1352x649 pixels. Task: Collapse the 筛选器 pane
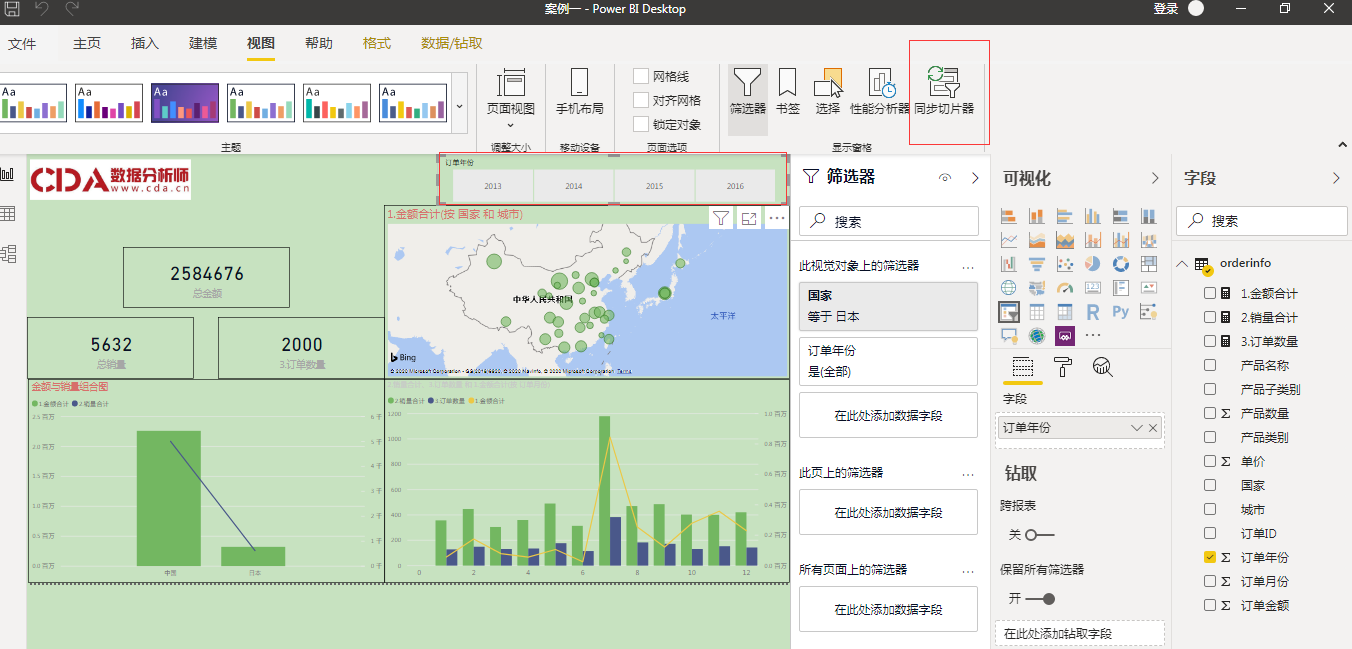(975, 178)
